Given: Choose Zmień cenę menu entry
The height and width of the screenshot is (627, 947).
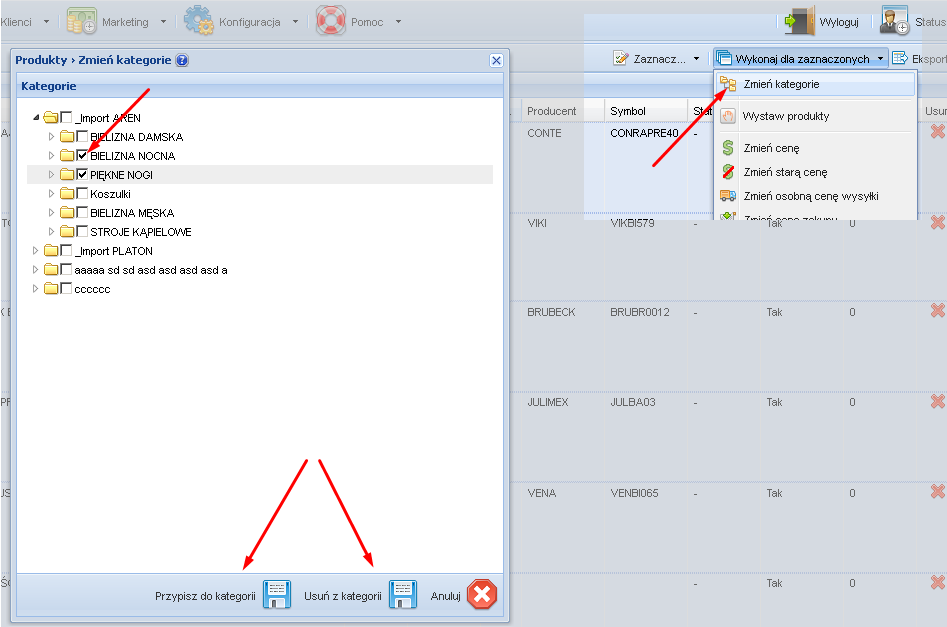Looking at the screenshot, I should (x=815, y=148).
